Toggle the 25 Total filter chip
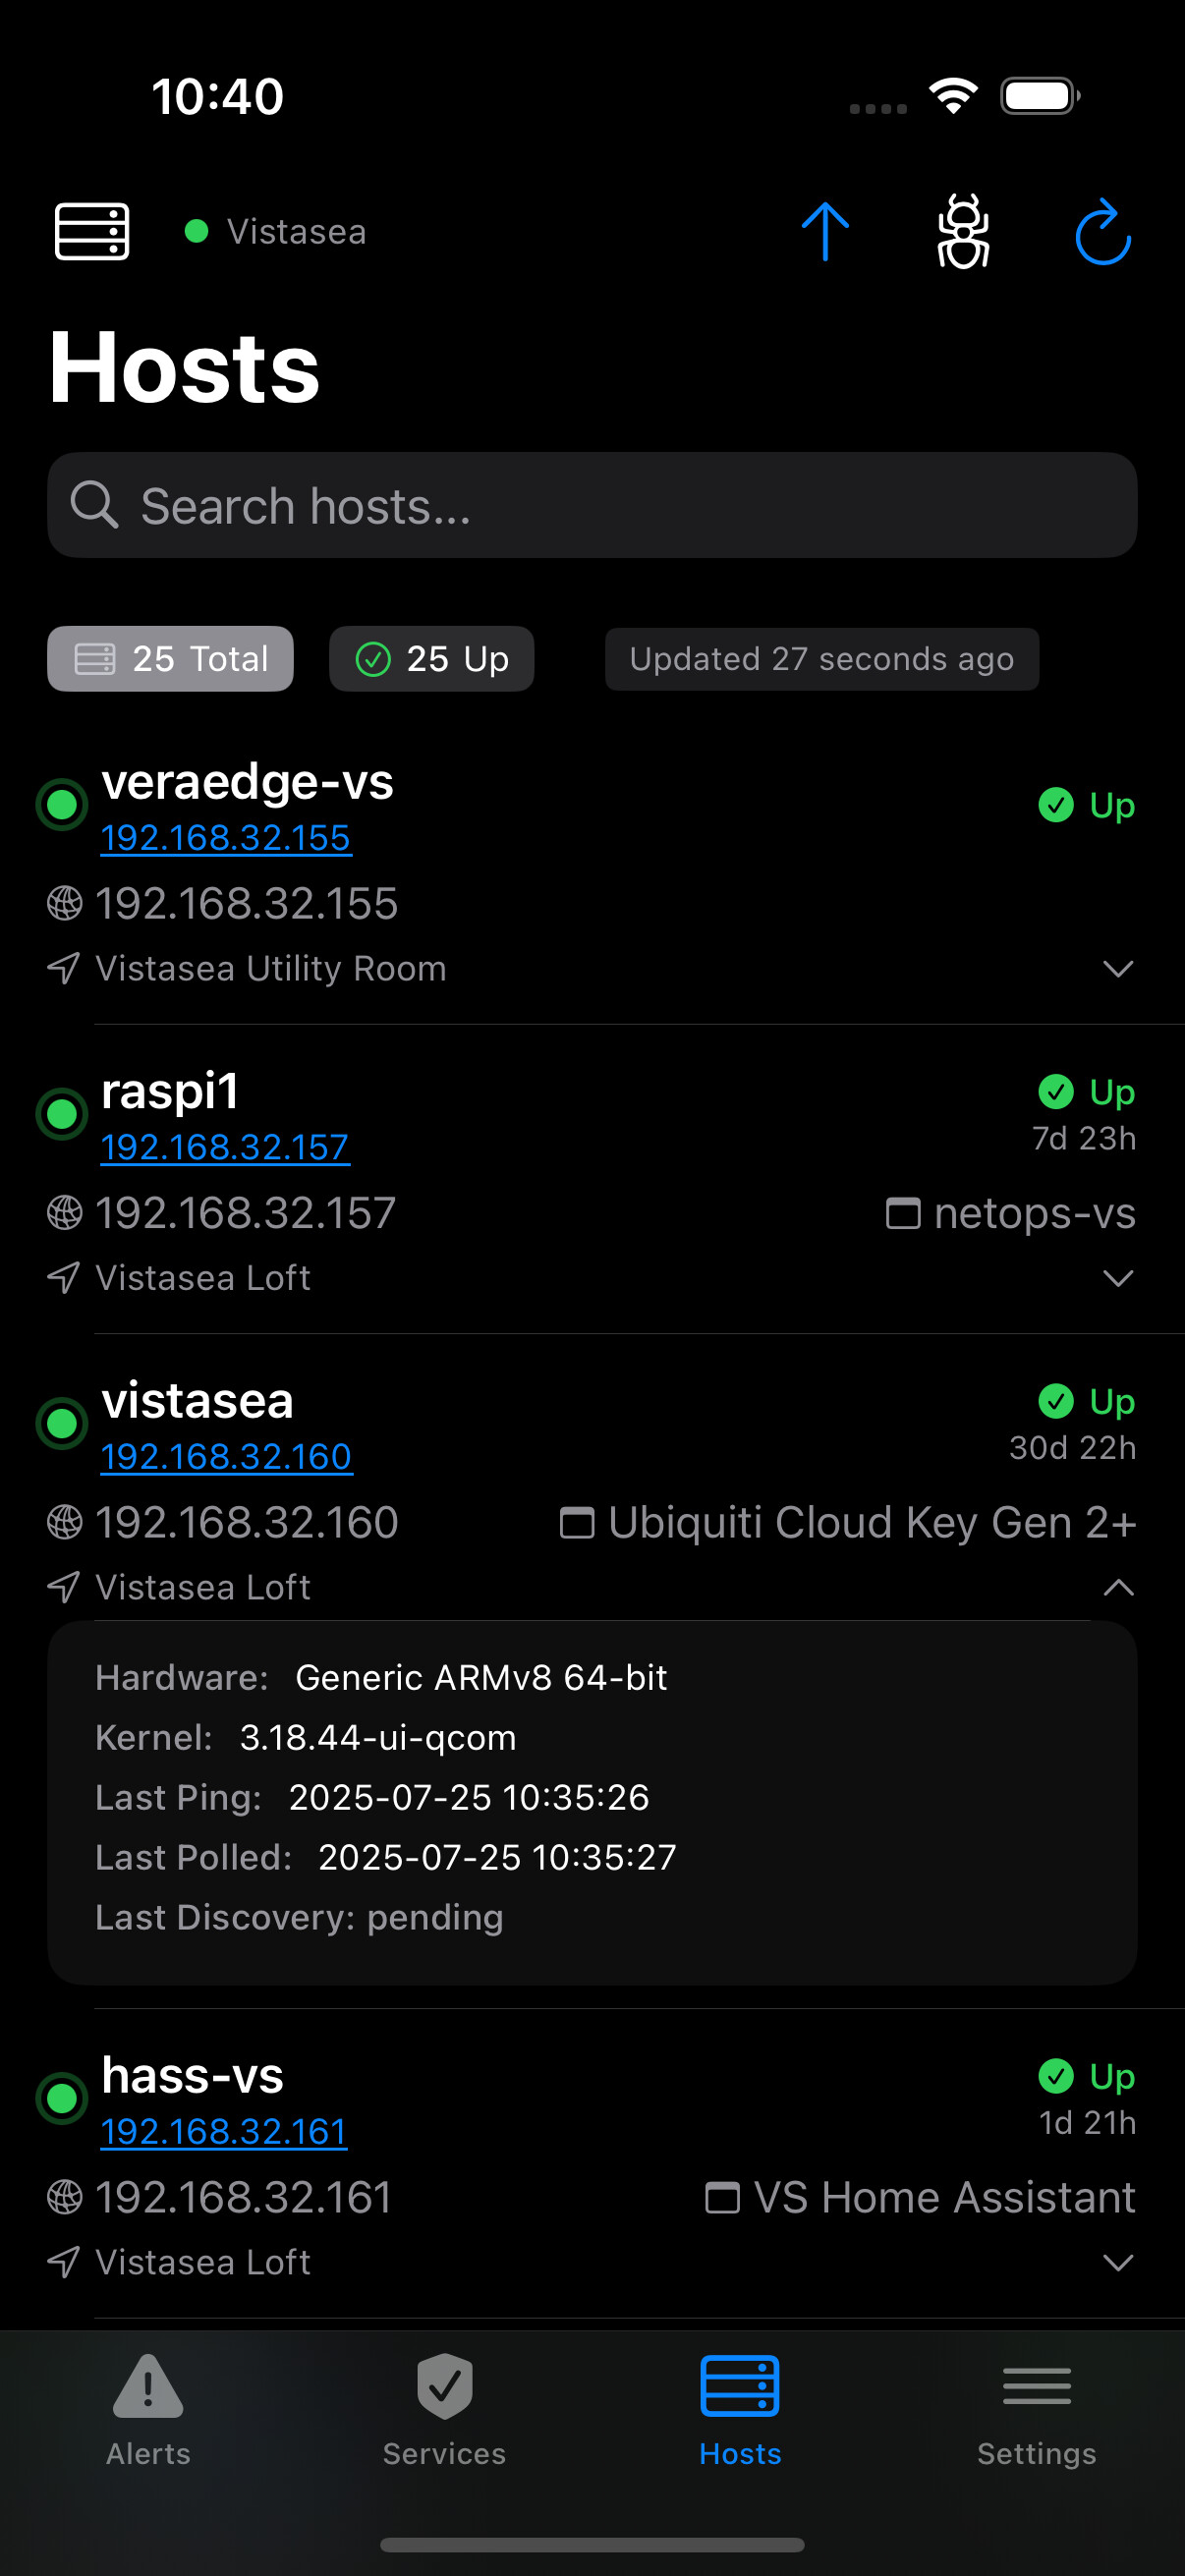This screenshot has height=2576, width=1185. [x=170, y=659]
